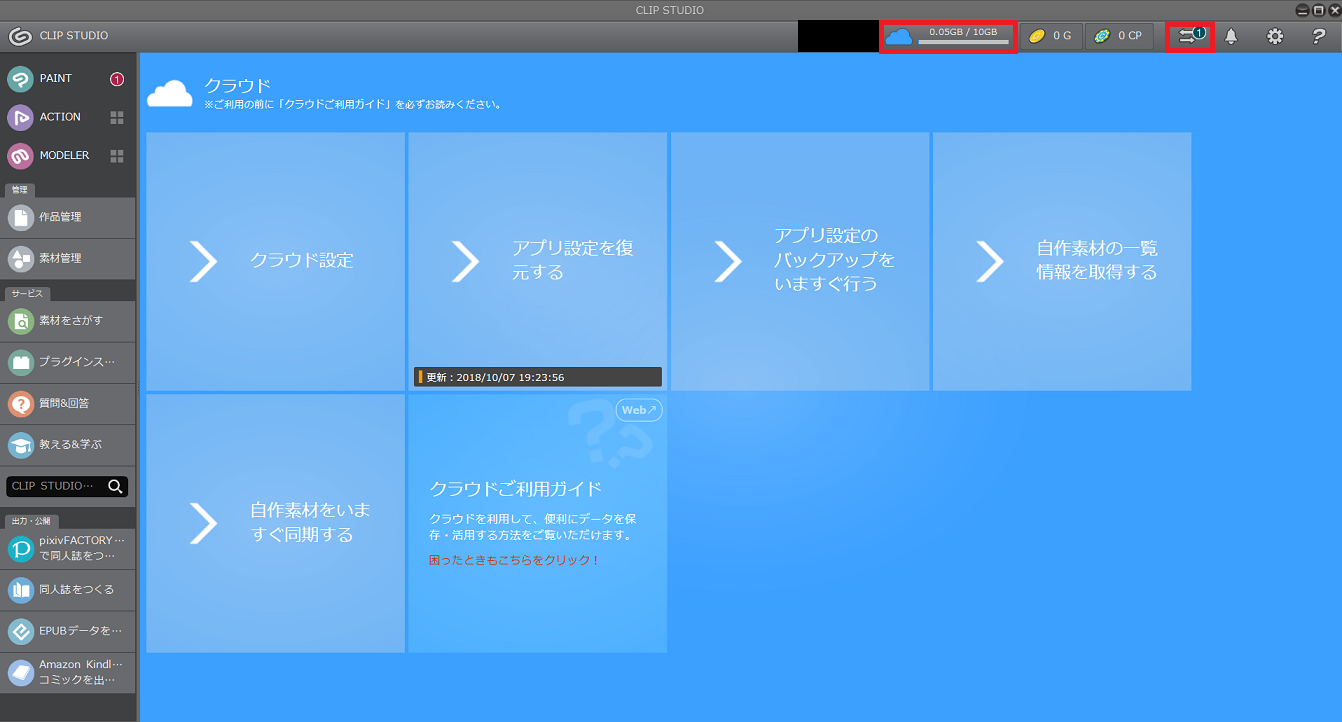Open the CLIPPY balance 0 CP
1342x722 pixels.
coord(1119,36)
